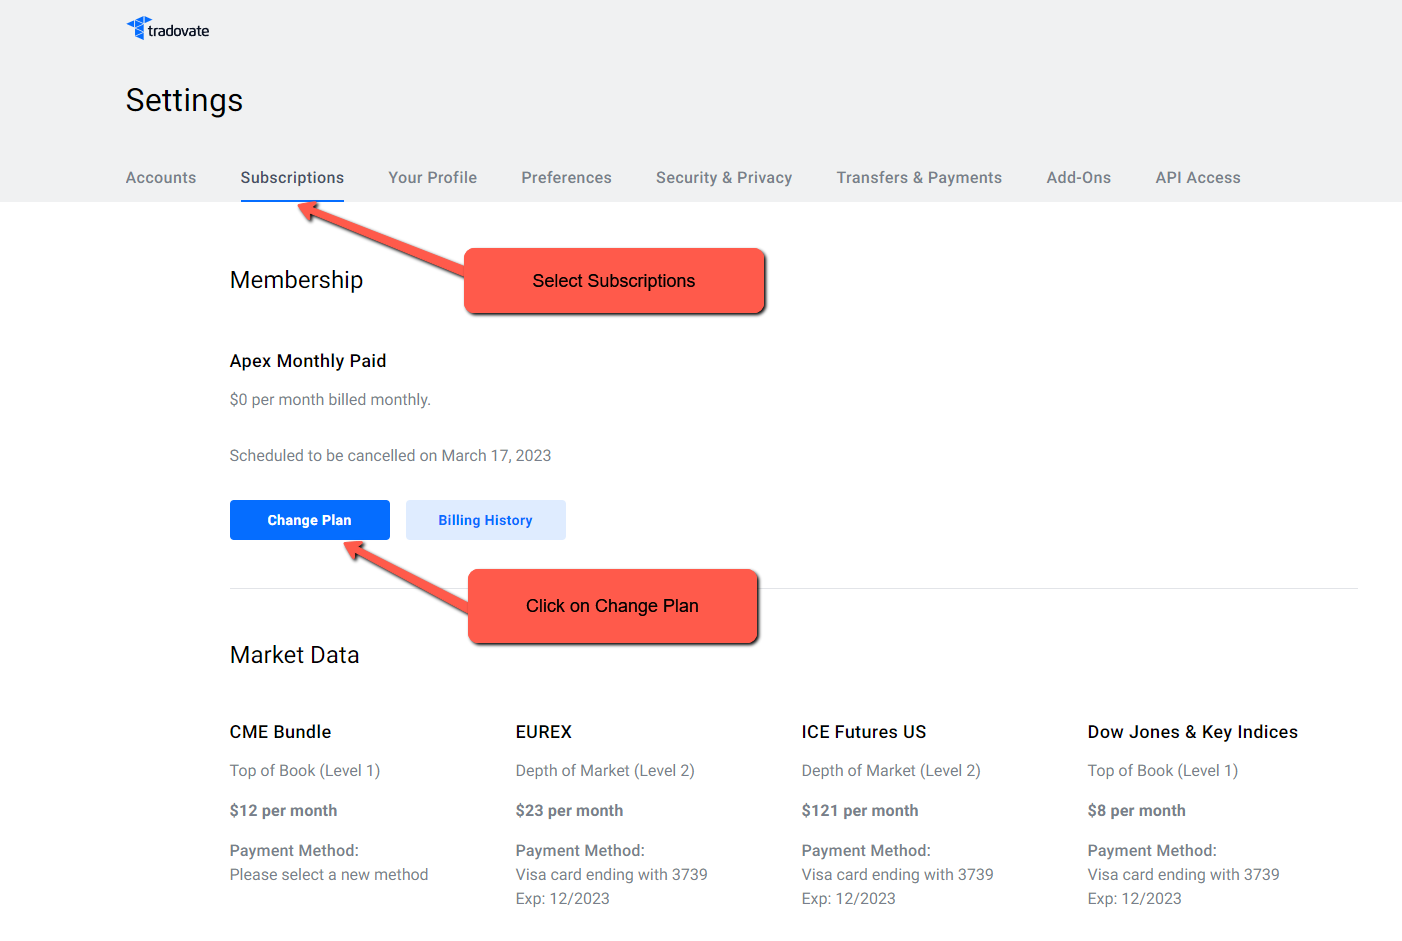Select the ICE Futures US Exp: 12/2023 text
This screenshot has width=1402, height=941.
[849, 899]
